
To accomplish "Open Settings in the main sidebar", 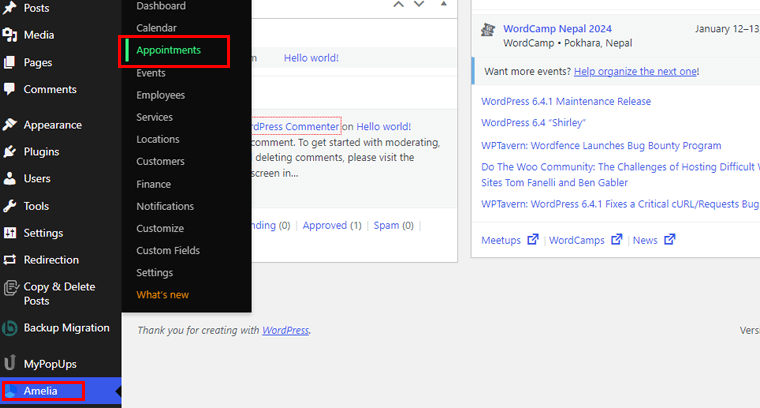I will [x=43, y=233].
